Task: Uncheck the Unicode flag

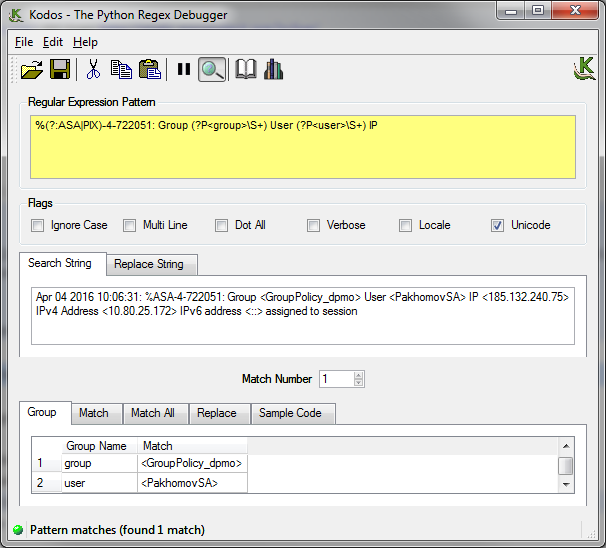Action: 498,225
